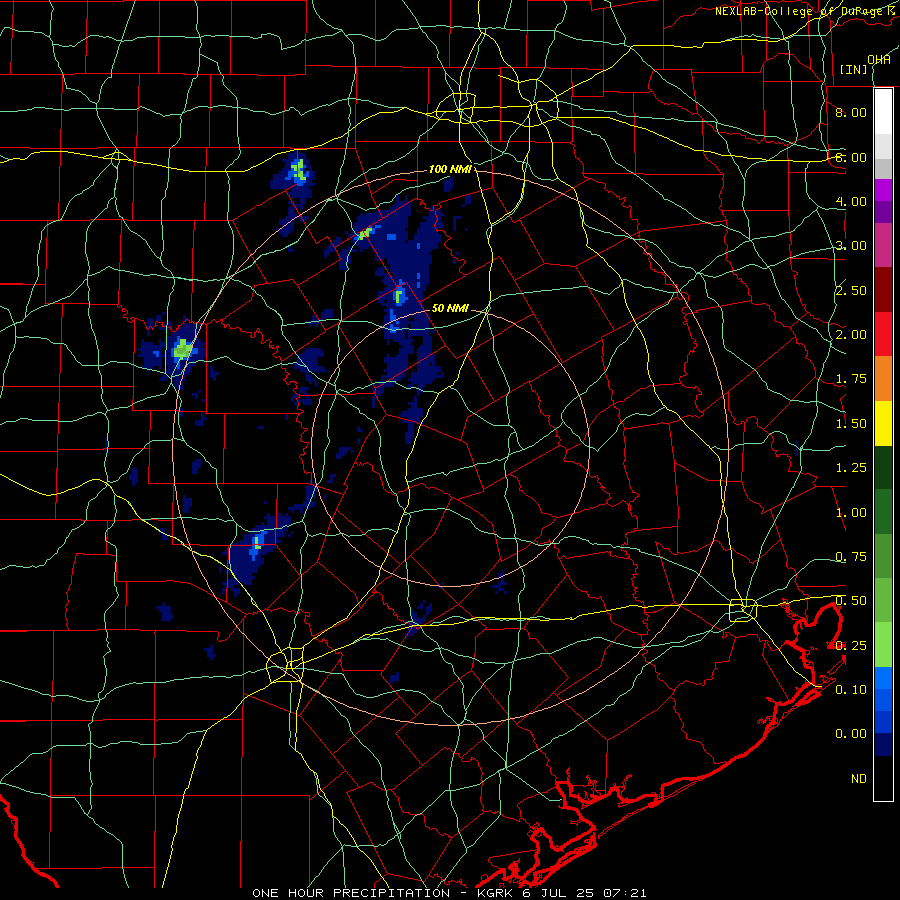The height and width of the screenshot is (900, 900).
Task: Click the 8.00 legend value
Action: click(851, 112)
